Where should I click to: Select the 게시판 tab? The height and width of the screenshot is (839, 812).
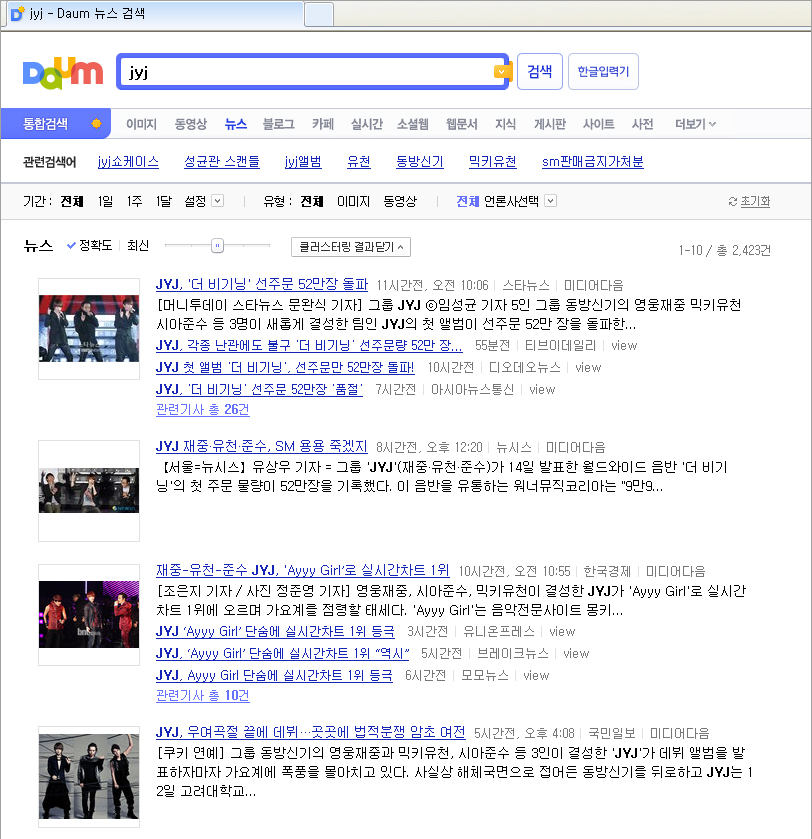pos(550,124)
